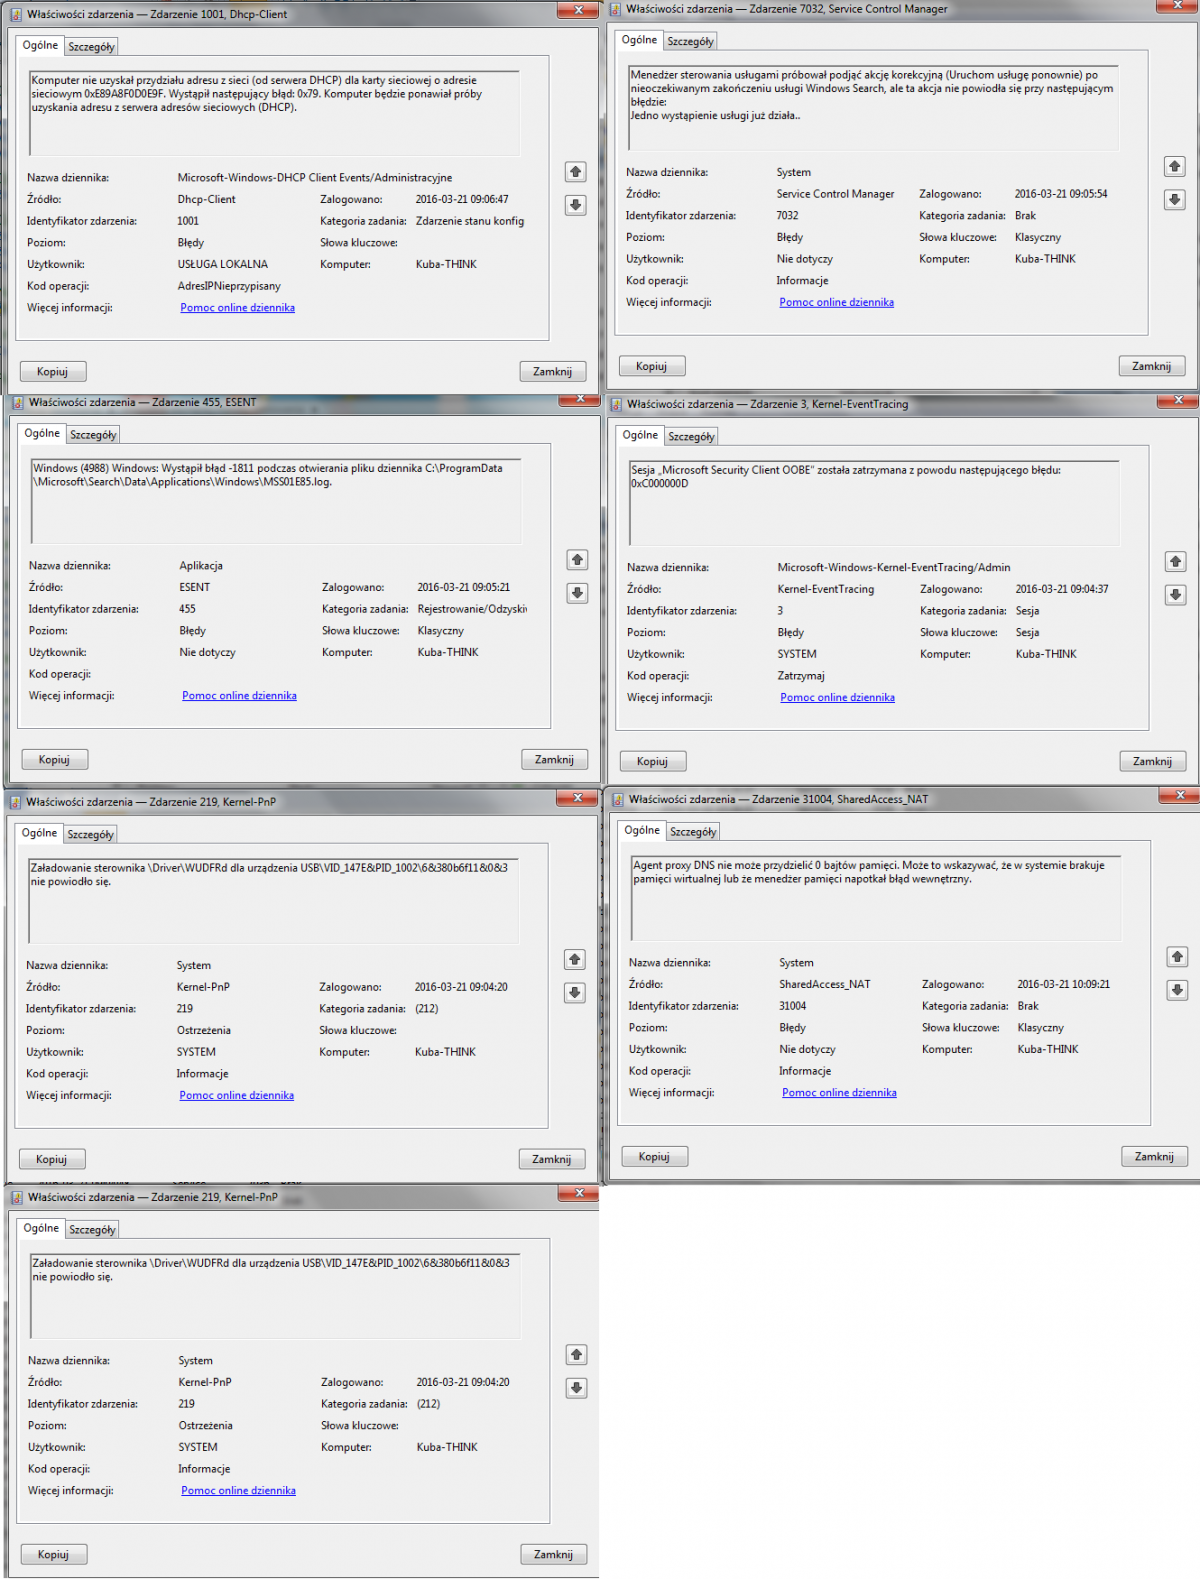Open Szczegóły tab in Dhcp-Client event dialog
This screenshot has width=1200, height=1579.
pos(91,47)
